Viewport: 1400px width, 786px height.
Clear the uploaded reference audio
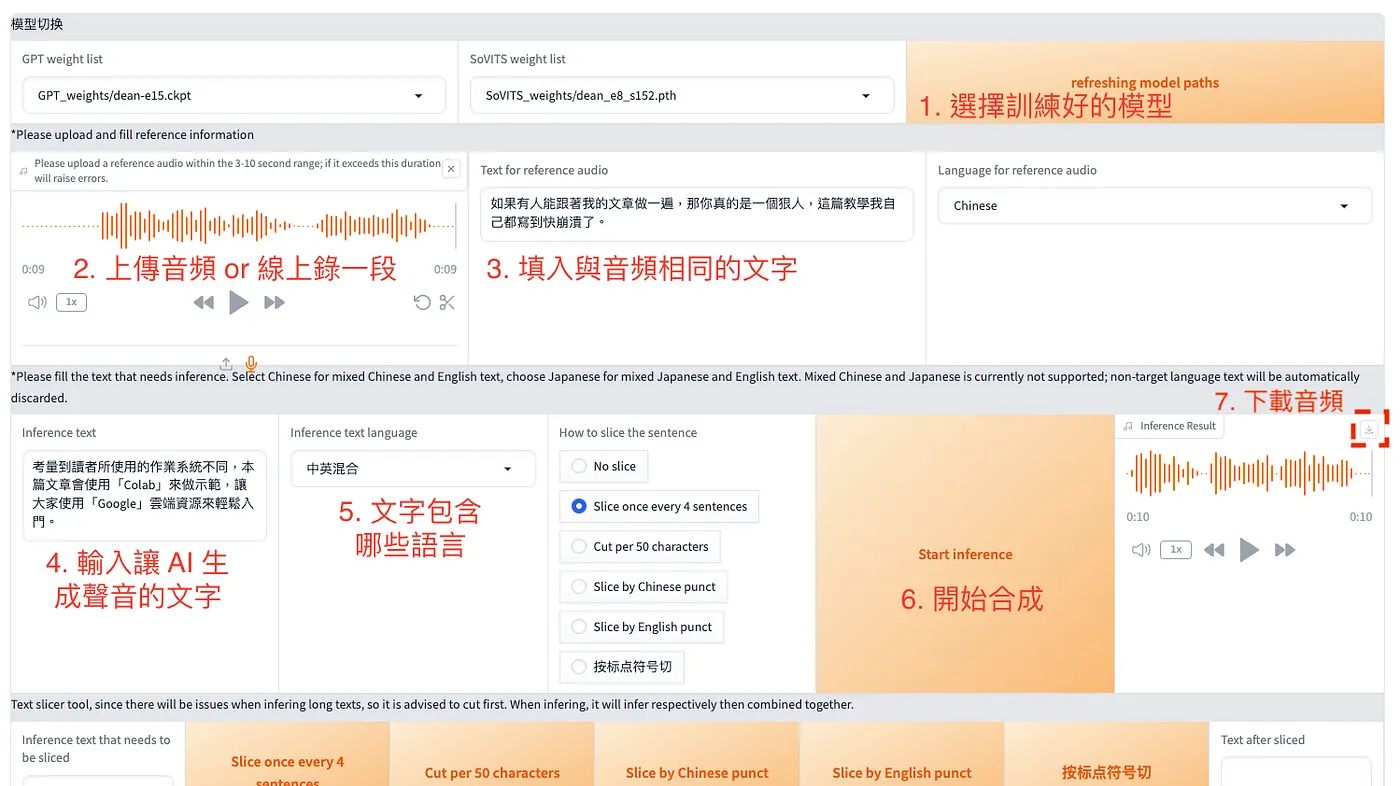coord(451,169)
